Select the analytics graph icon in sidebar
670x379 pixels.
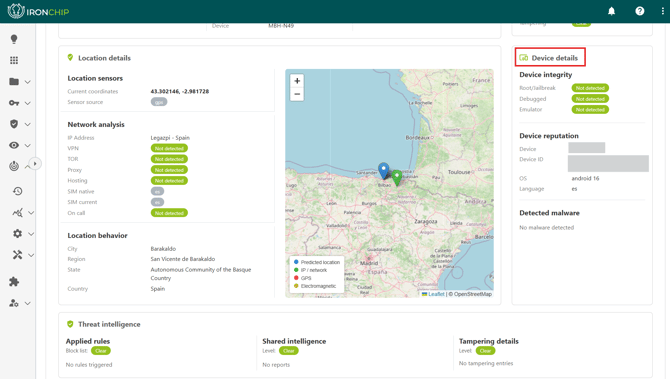18,212
